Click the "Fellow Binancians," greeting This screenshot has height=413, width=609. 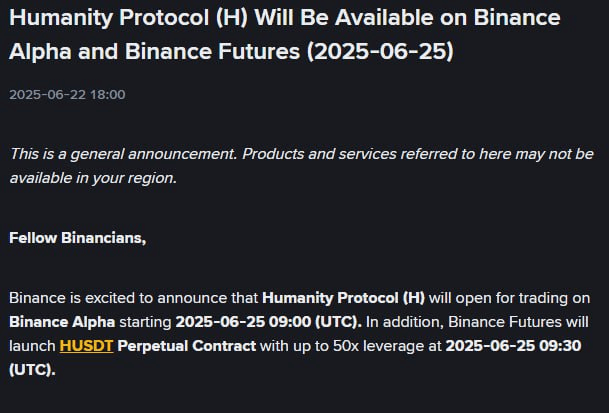(x=78, y=238)
